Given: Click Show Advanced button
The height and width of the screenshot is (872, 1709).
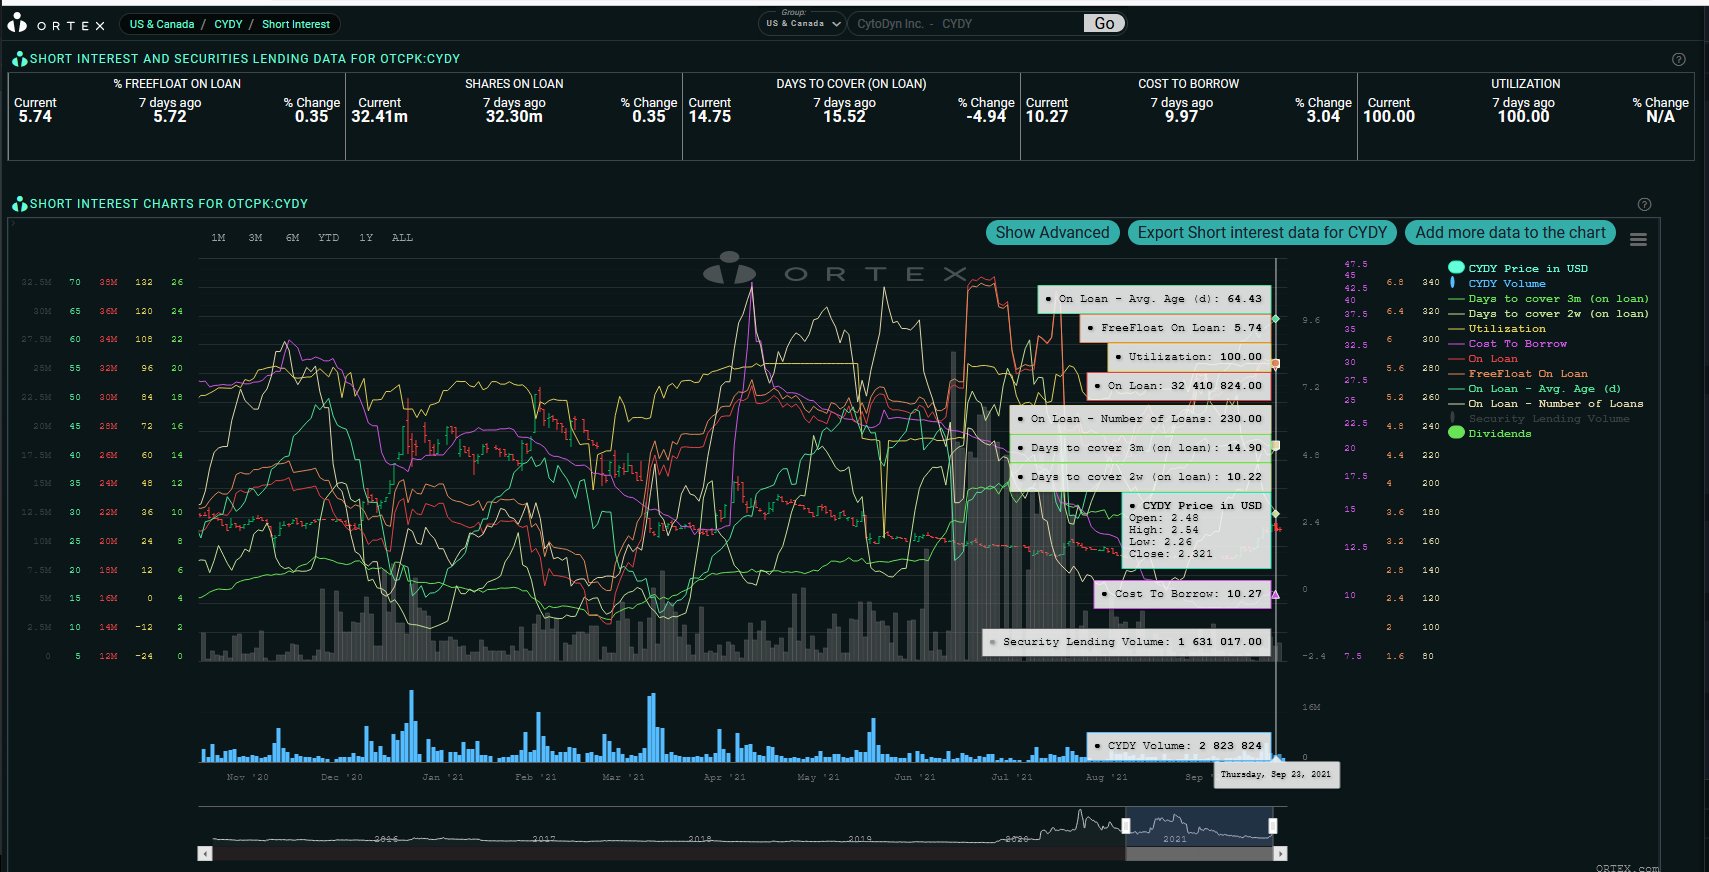Looking at the screenshot, I should click(x=1052, y=232).
